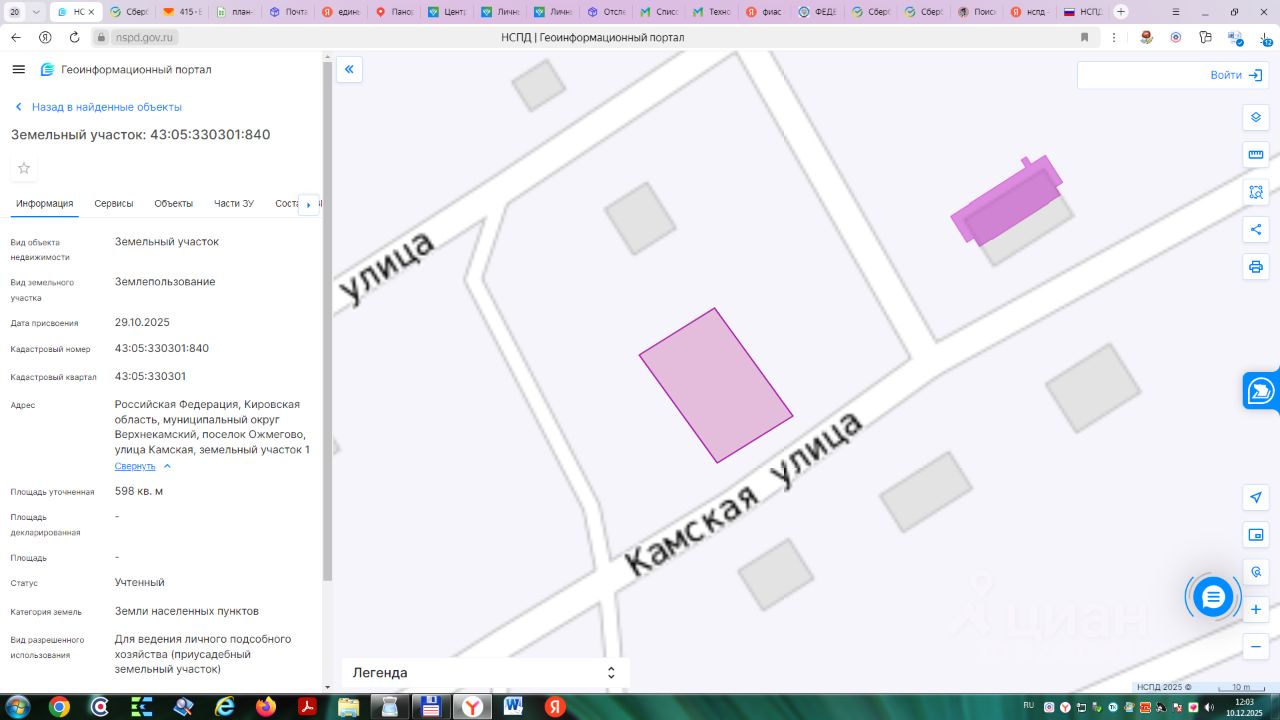
Task: Click the 598 кв. м area value
Action: pyautogui.click(x=139, y=492)
